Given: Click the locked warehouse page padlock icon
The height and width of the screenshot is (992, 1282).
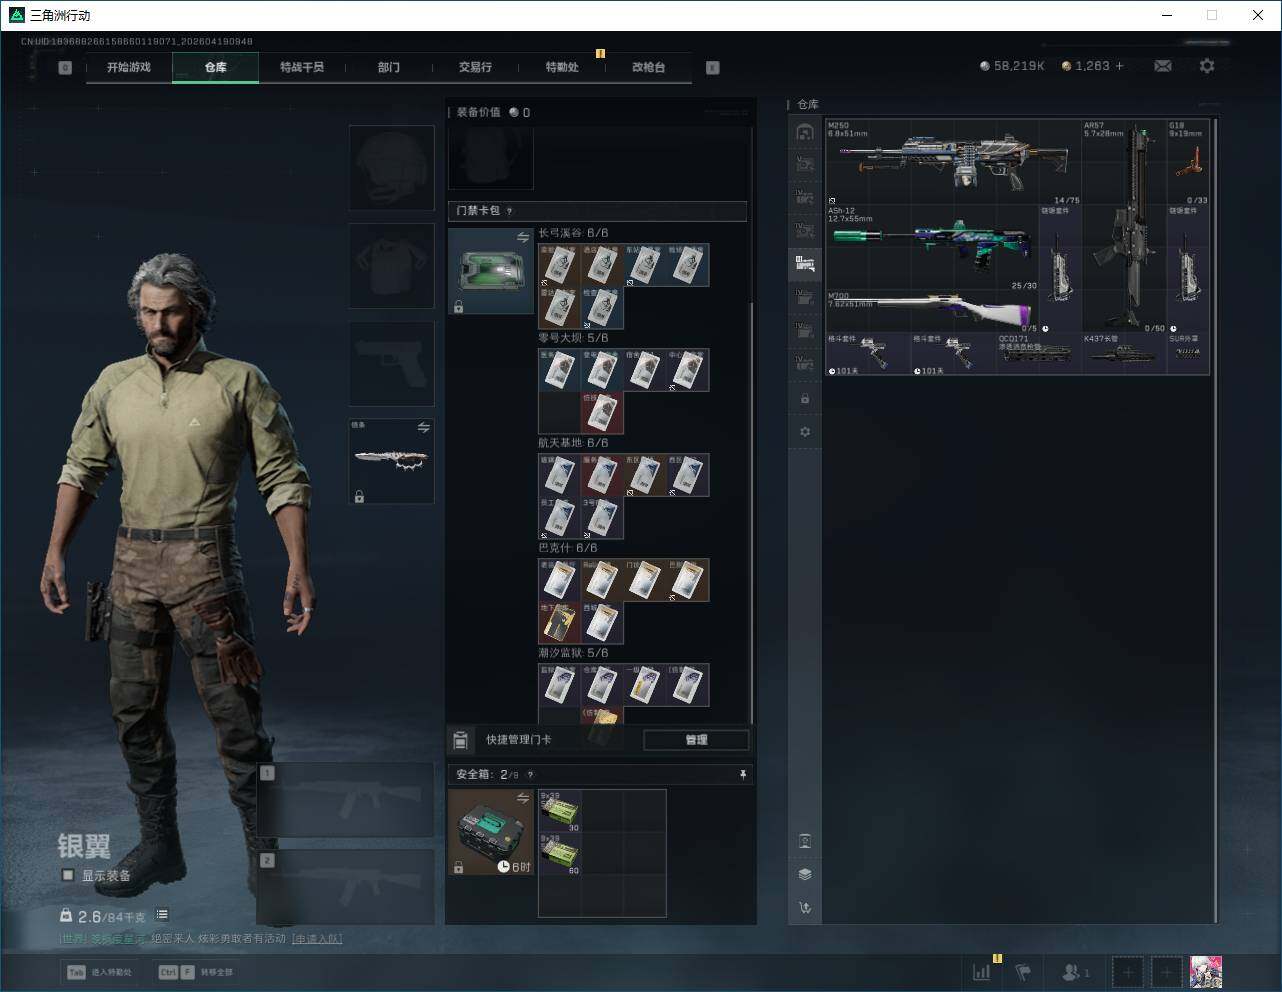Looking at the screenshot, I should (805, 399).
